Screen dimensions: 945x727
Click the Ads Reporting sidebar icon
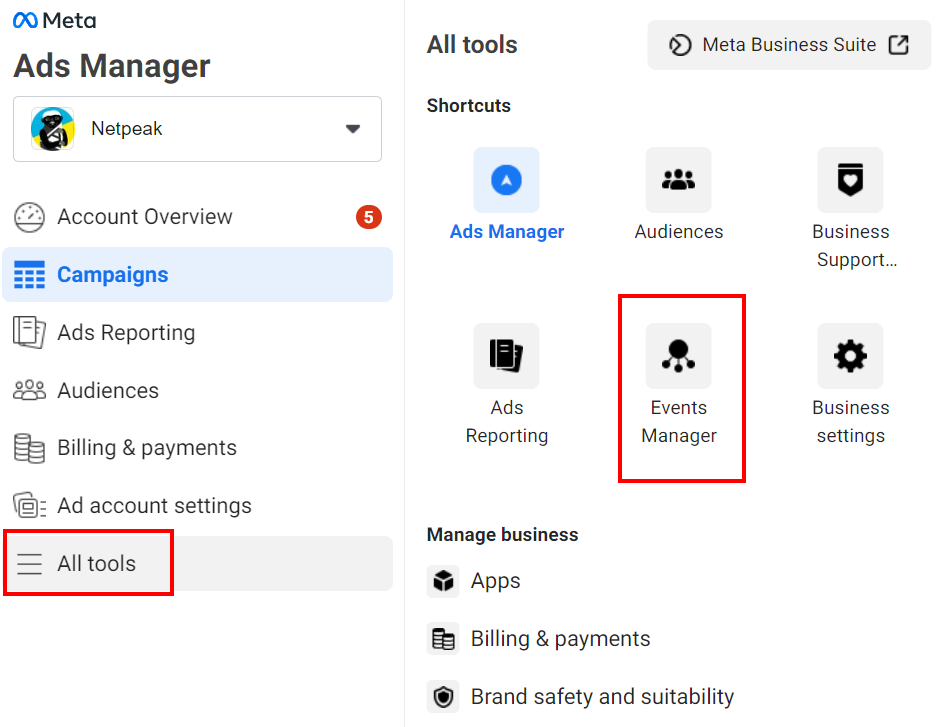[29, 332]
